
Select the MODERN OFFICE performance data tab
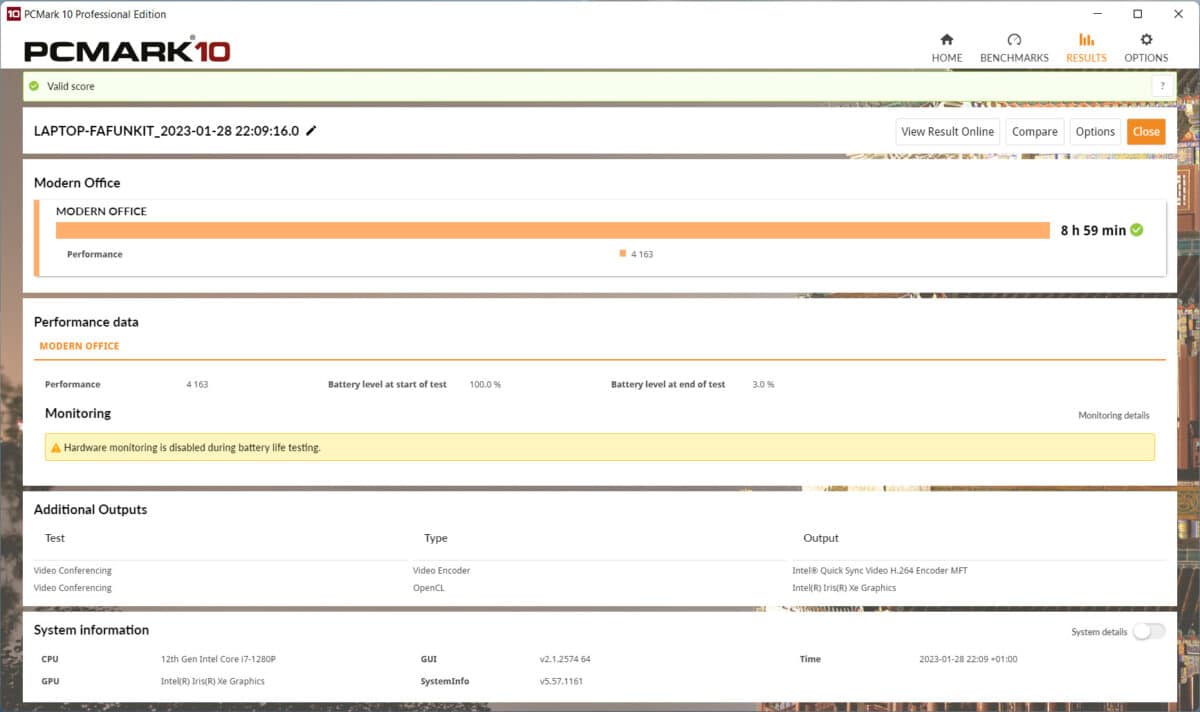[79, 346]
